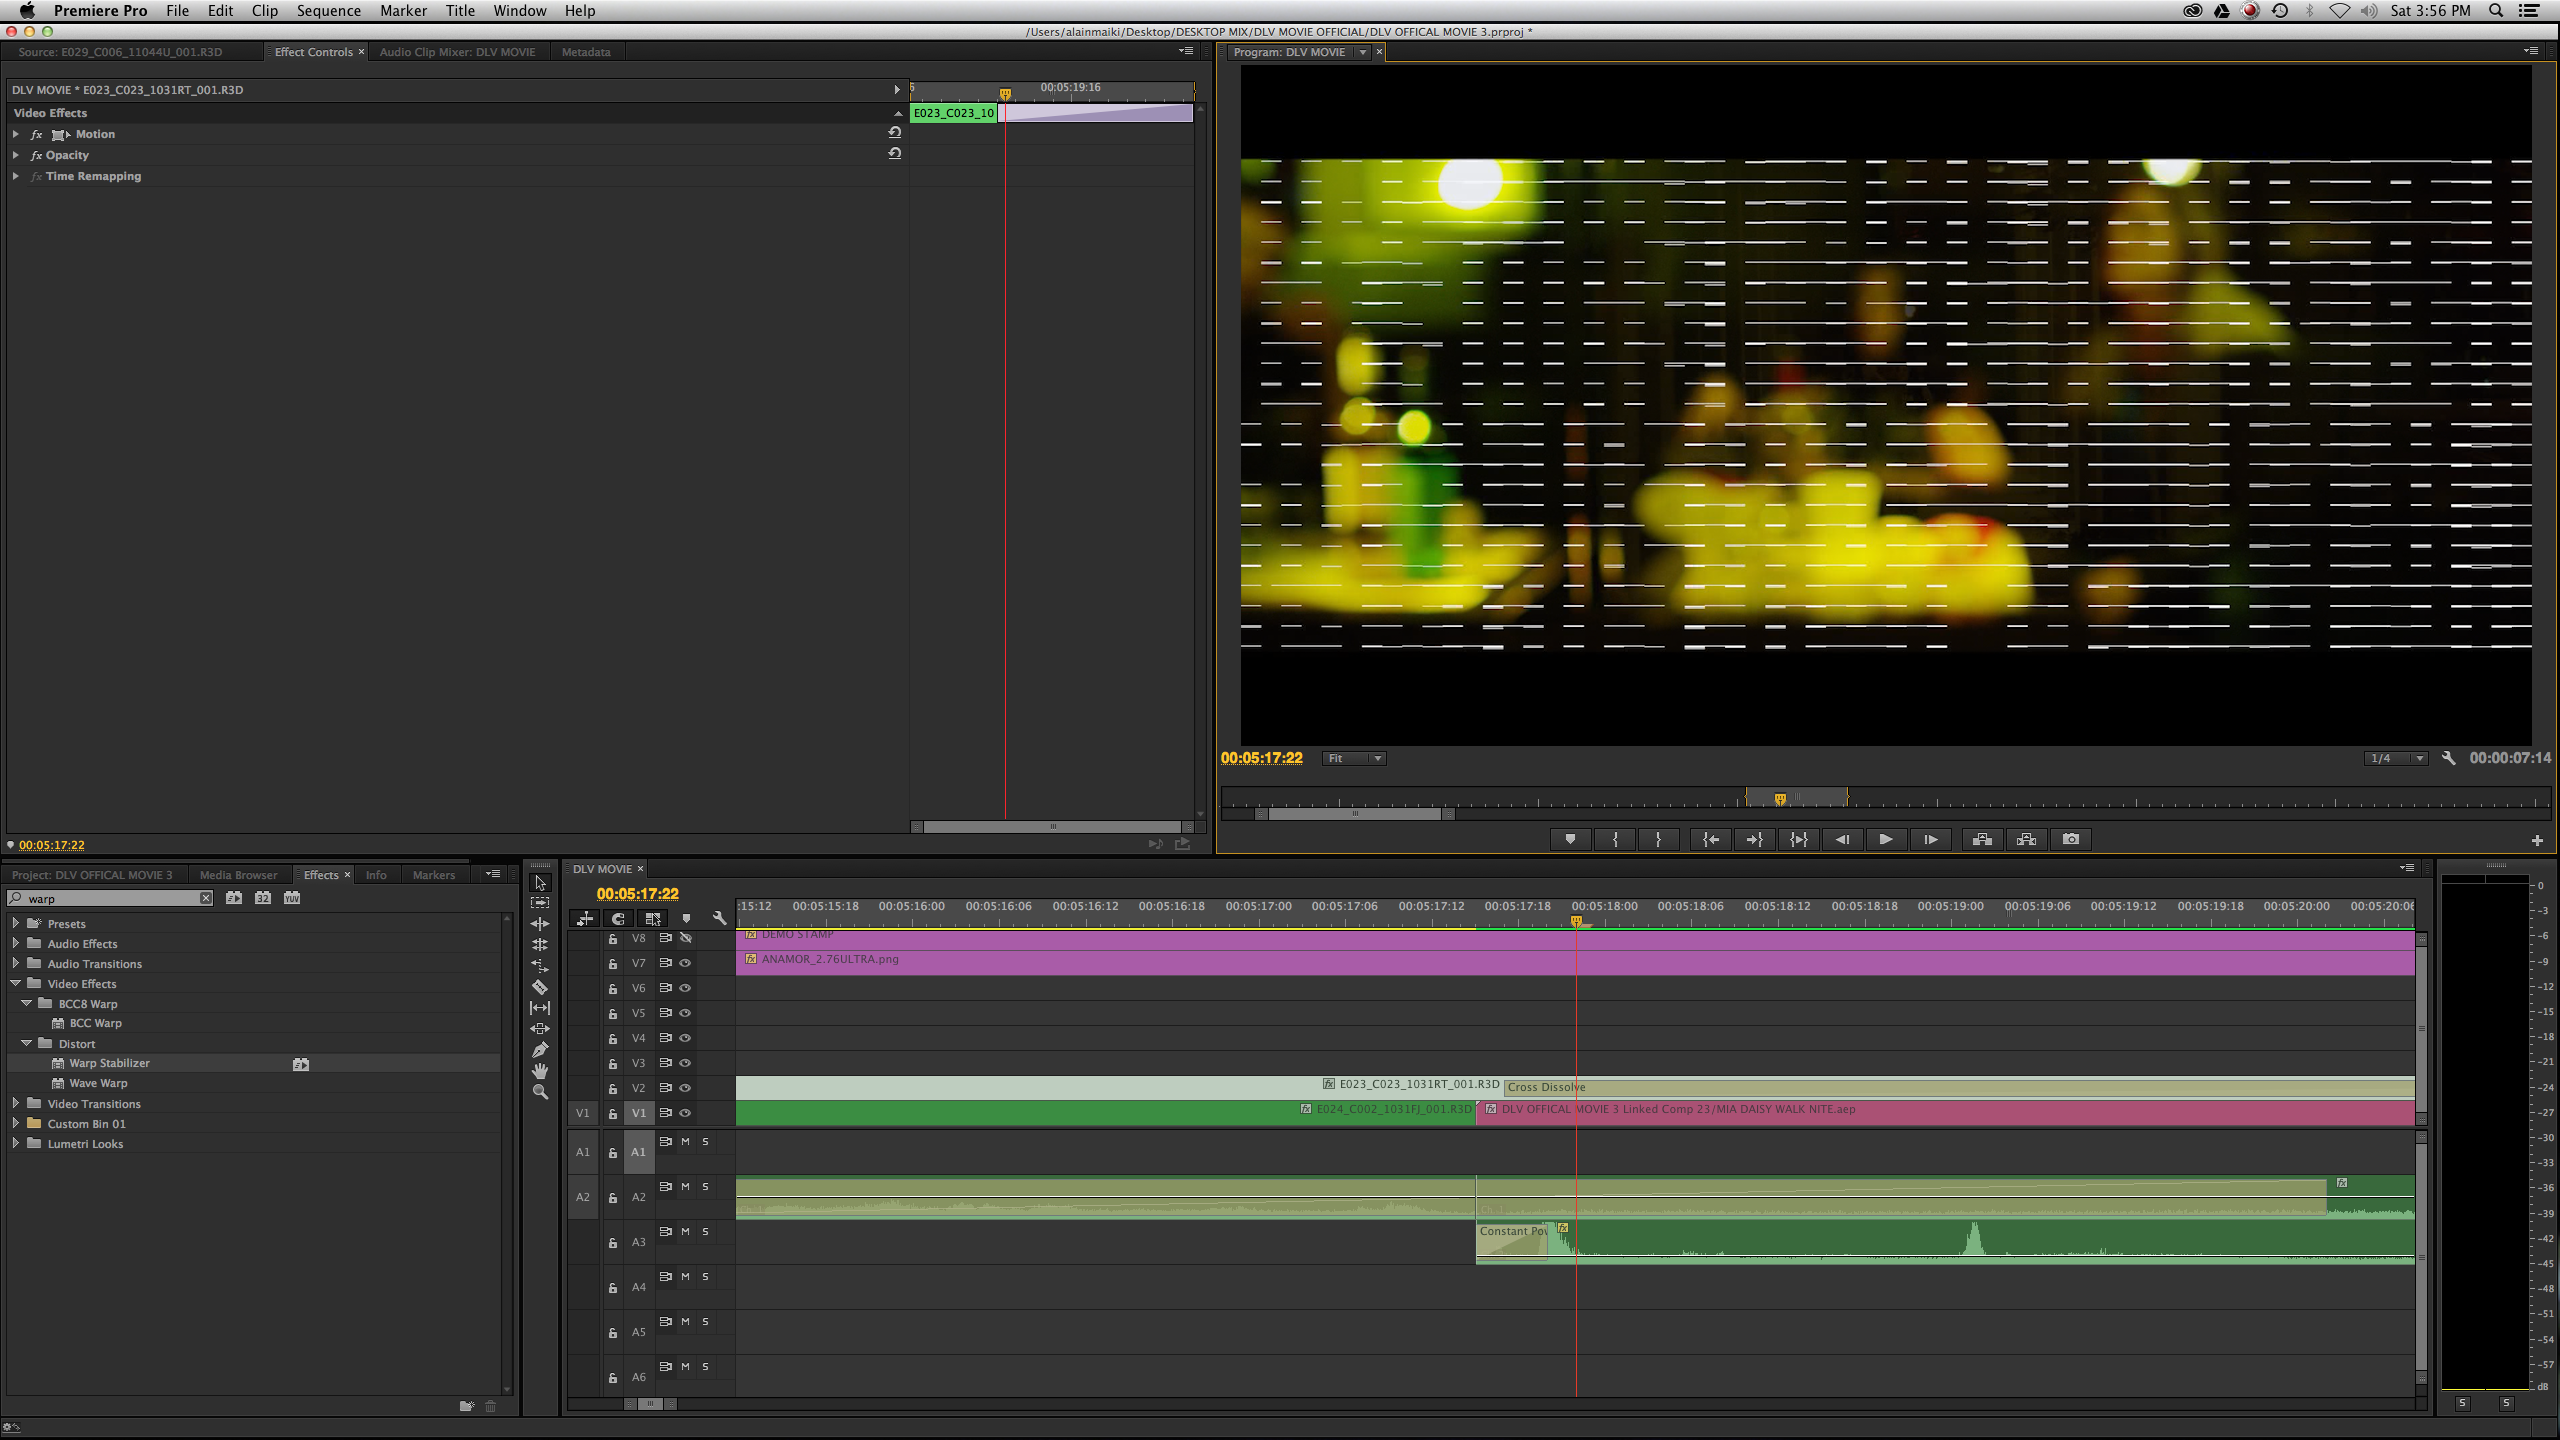The height and width of the screenshot is (1440, 2560).
Task: Toggle V7 track output eye
Action: point(686,963)
